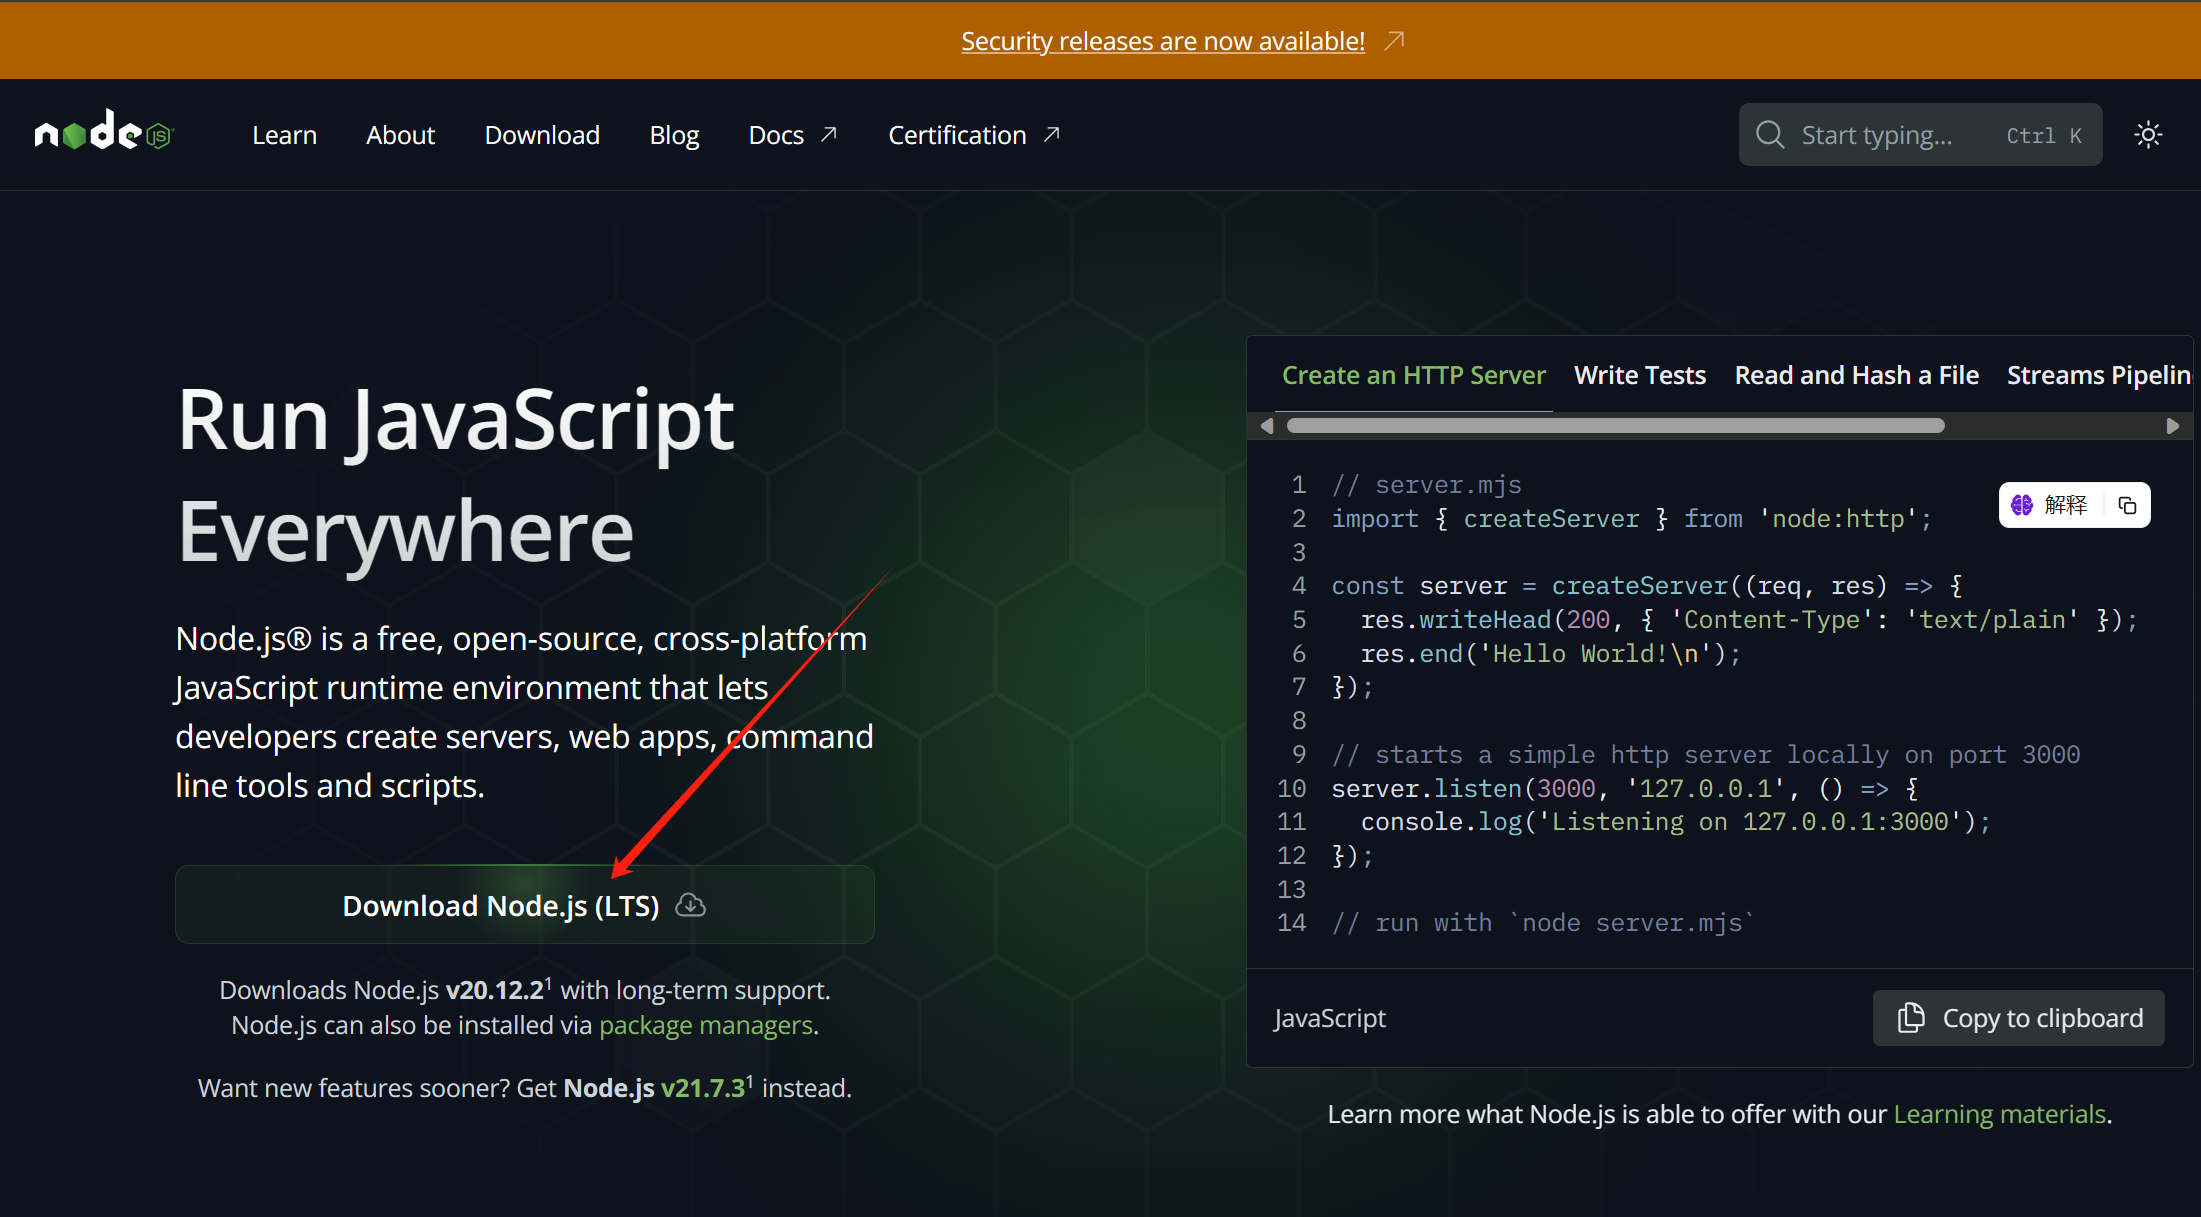2201x1217 pixels.
Task: Click the tab scrollbar left arrow
Action: pyautogui.click(x=1267, y=426)
